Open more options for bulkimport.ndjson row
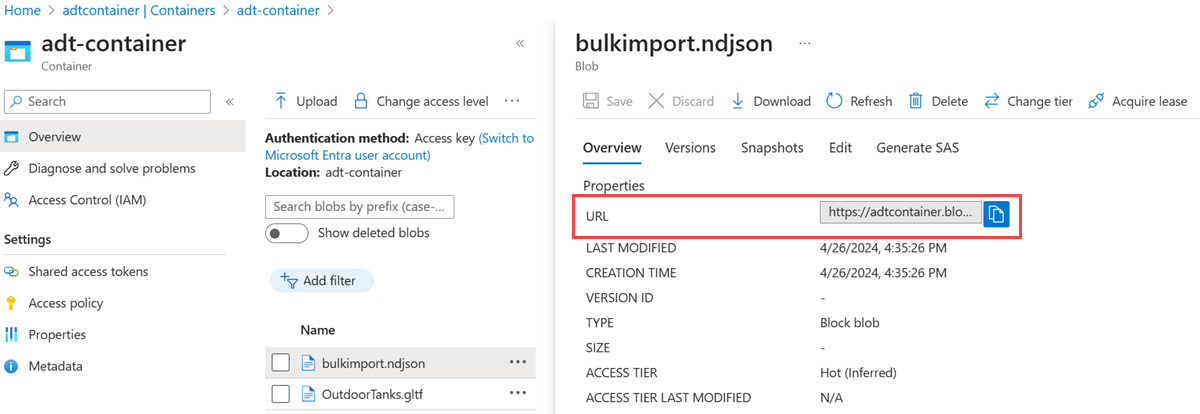The image size is (1200, 414). click(517, 362)
